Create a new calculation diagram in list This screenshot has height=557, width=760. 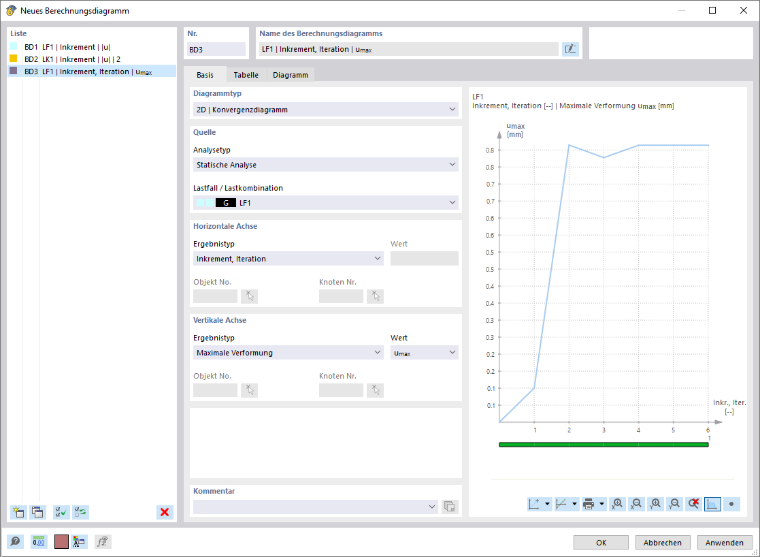(18, 512)
